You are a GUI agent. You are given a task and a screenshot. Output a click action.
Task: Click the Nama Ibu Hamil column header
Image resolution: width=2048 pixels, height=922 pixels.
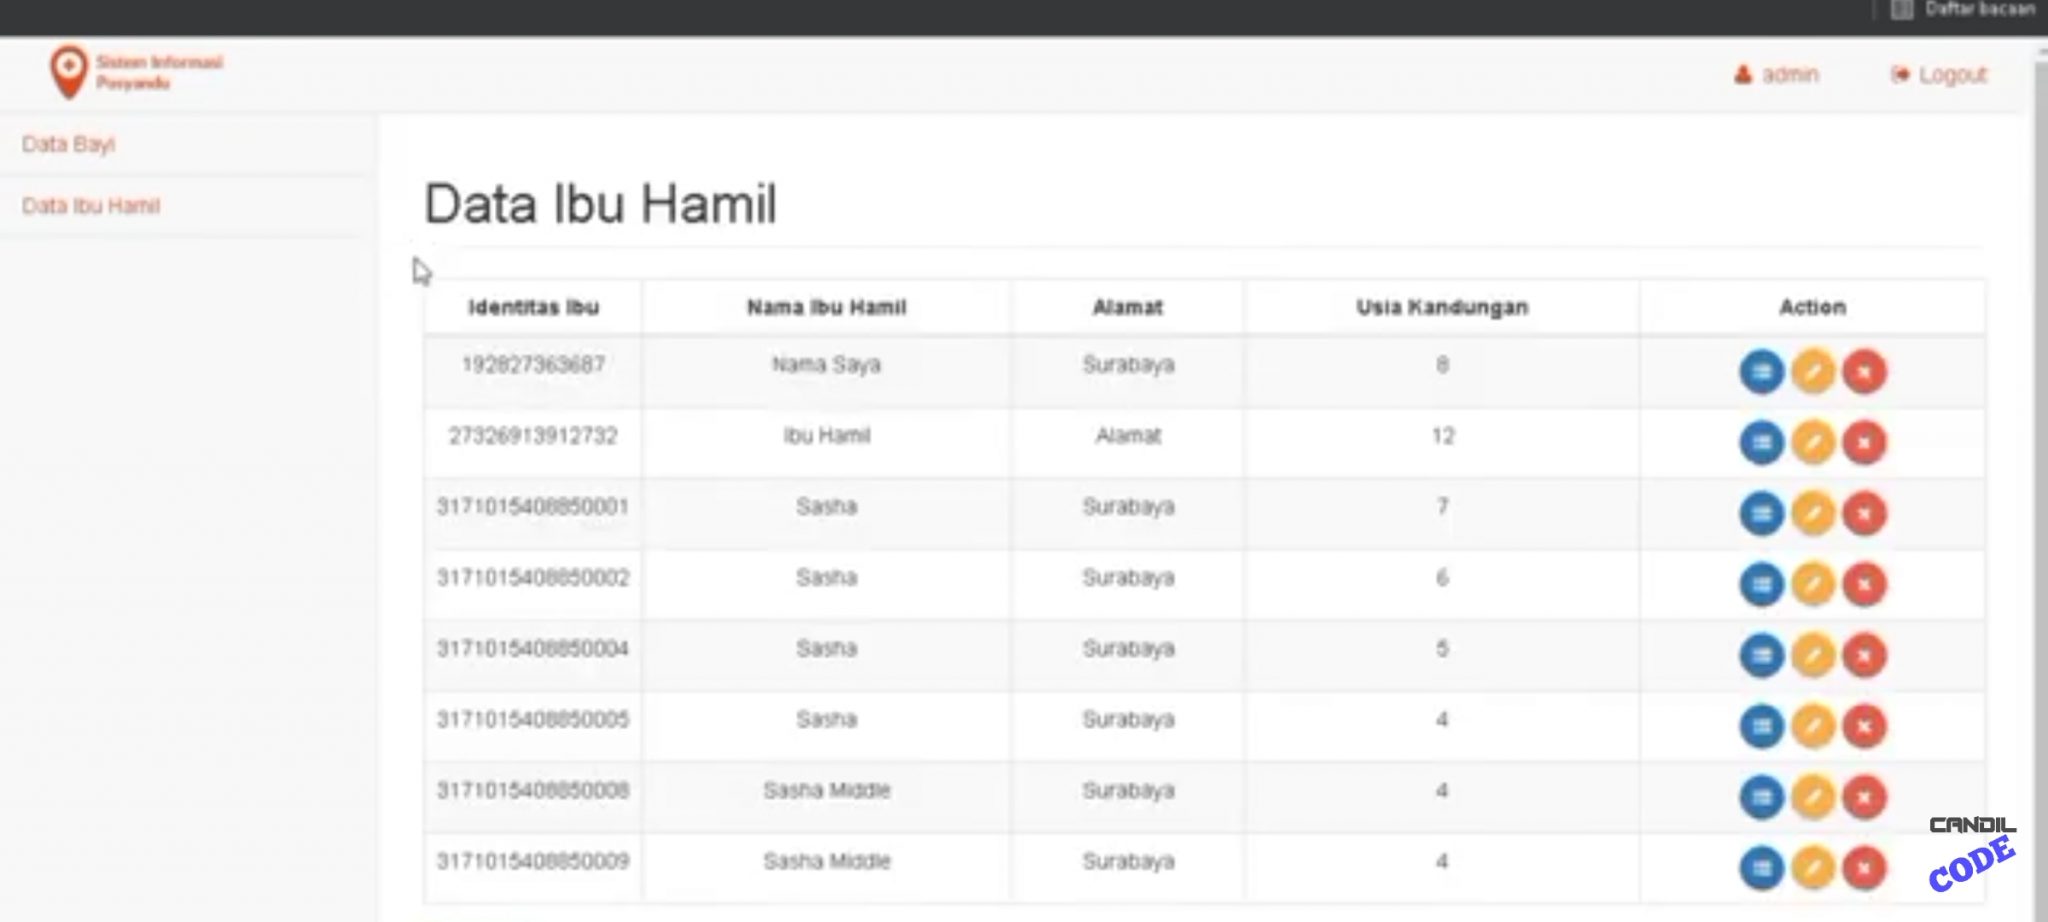point(825,307)
